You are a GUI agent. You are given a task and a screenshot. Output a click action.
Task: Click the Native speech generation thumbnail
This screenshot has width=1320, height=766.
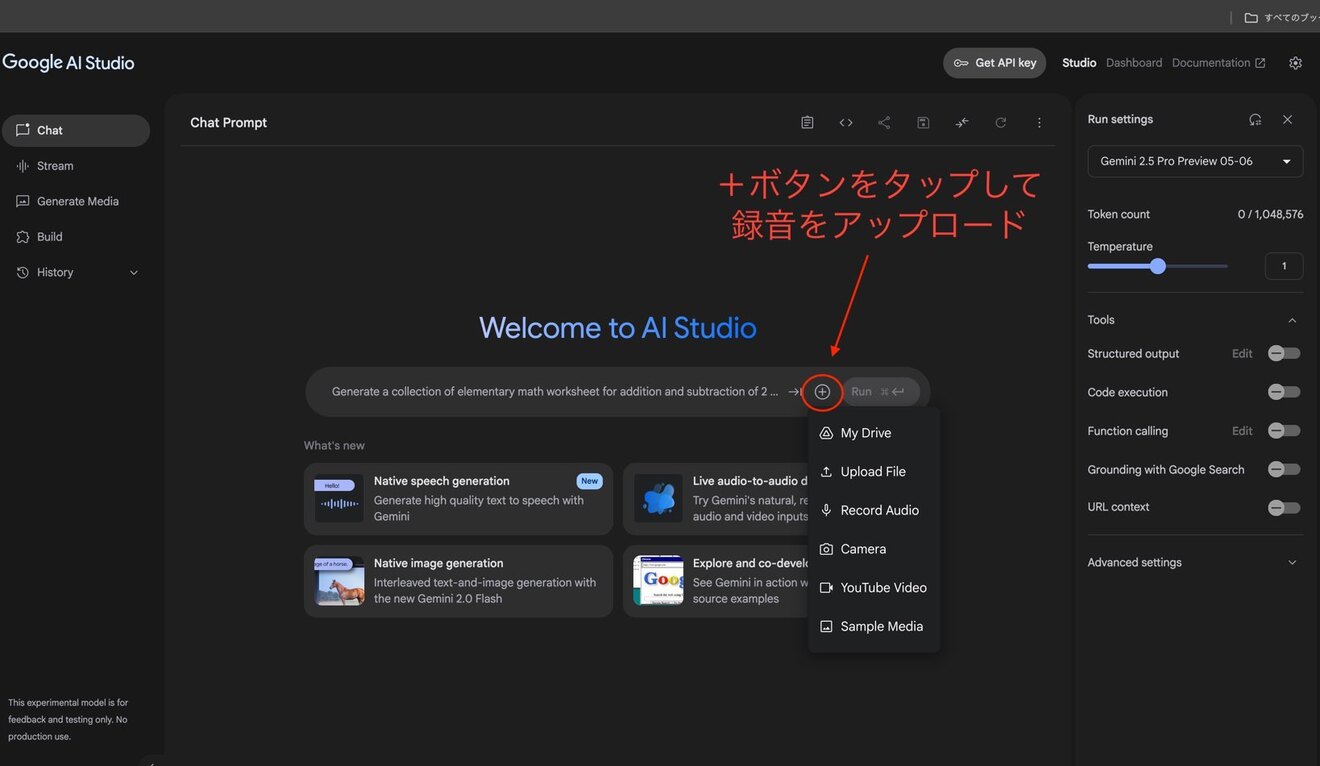click(339, 498)
